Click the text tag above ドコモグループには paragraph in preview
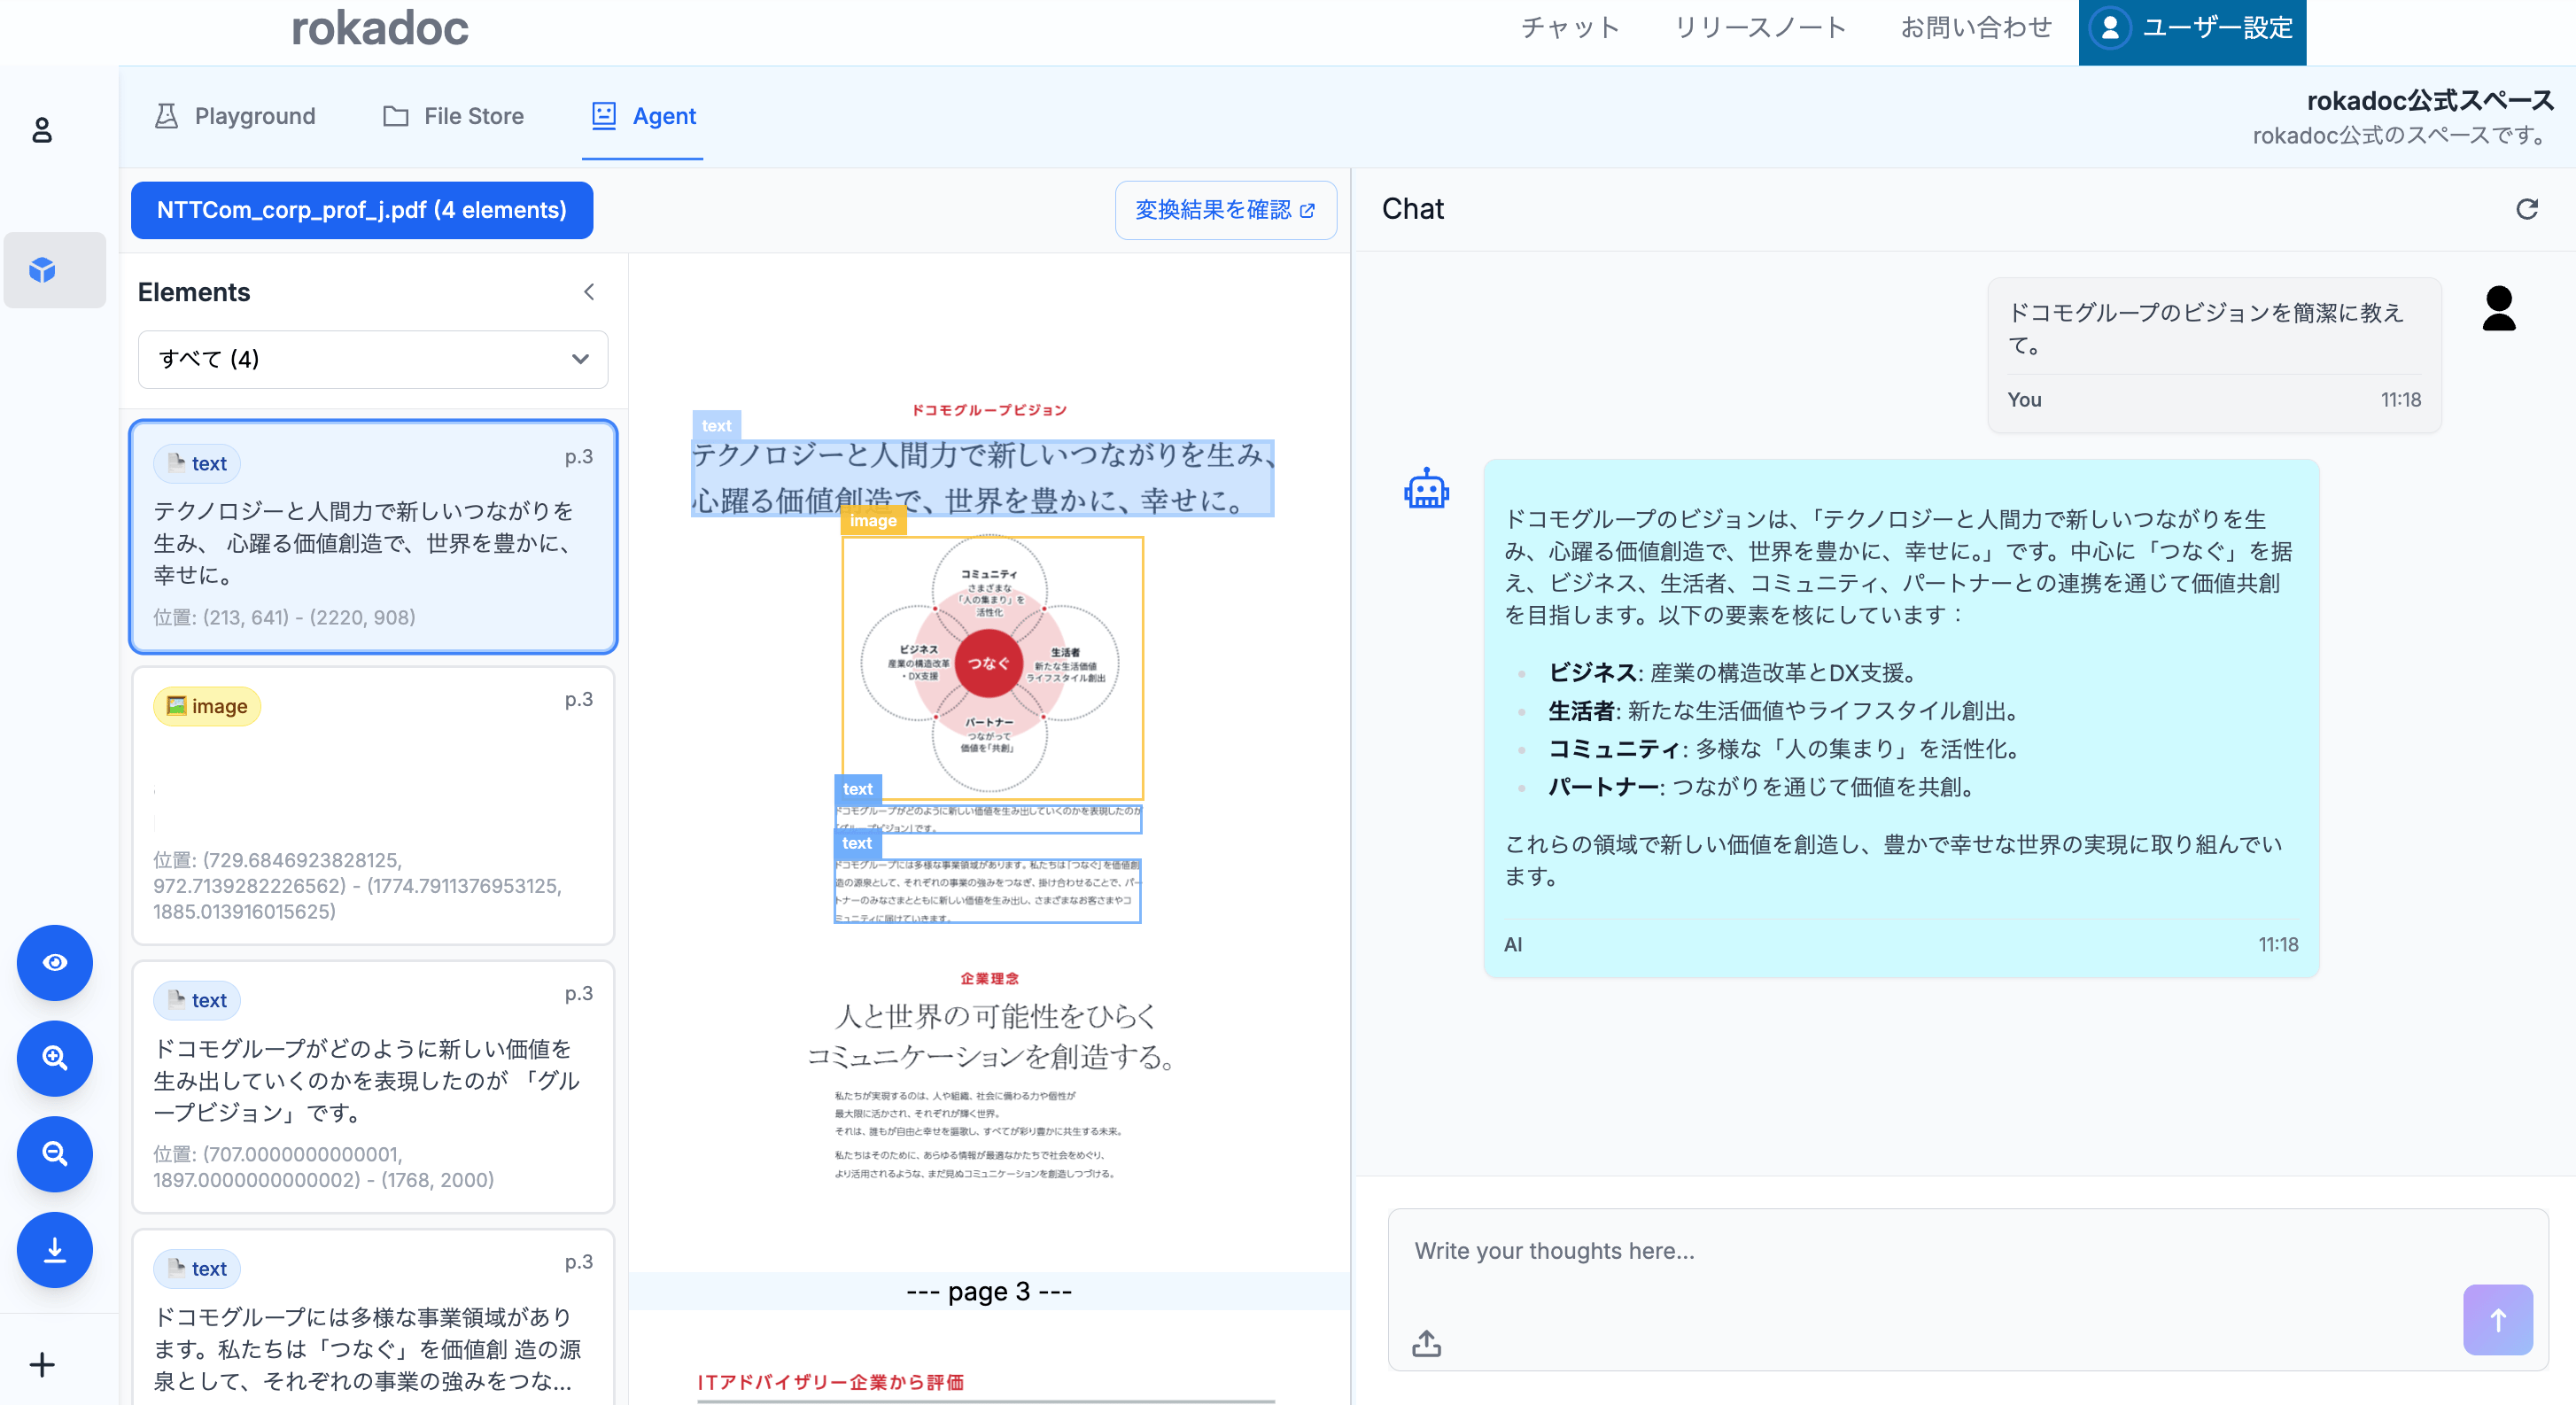Screen dimensions: 2576x1405 tap(857, 843)
